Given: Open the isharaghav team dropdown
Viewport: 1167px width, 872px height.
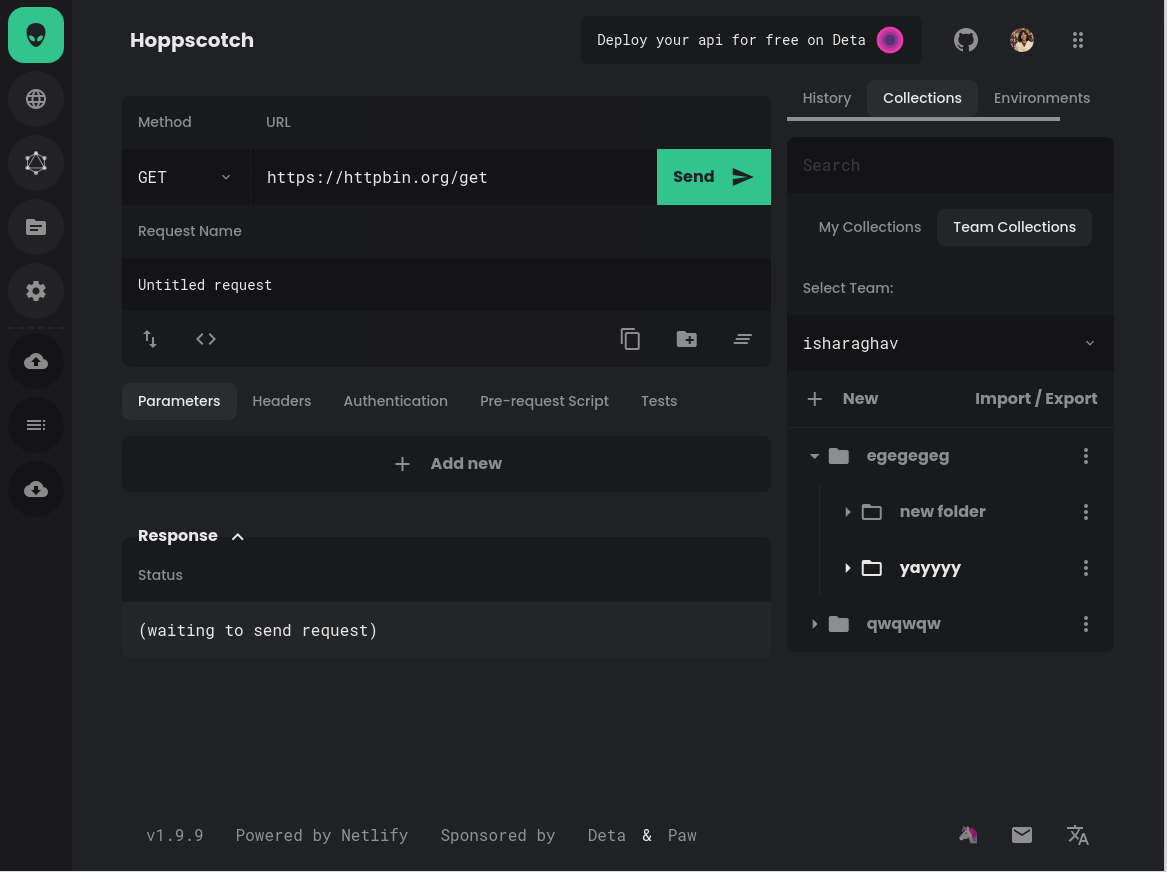Looking at the screenshot, I should coord(950,343).
